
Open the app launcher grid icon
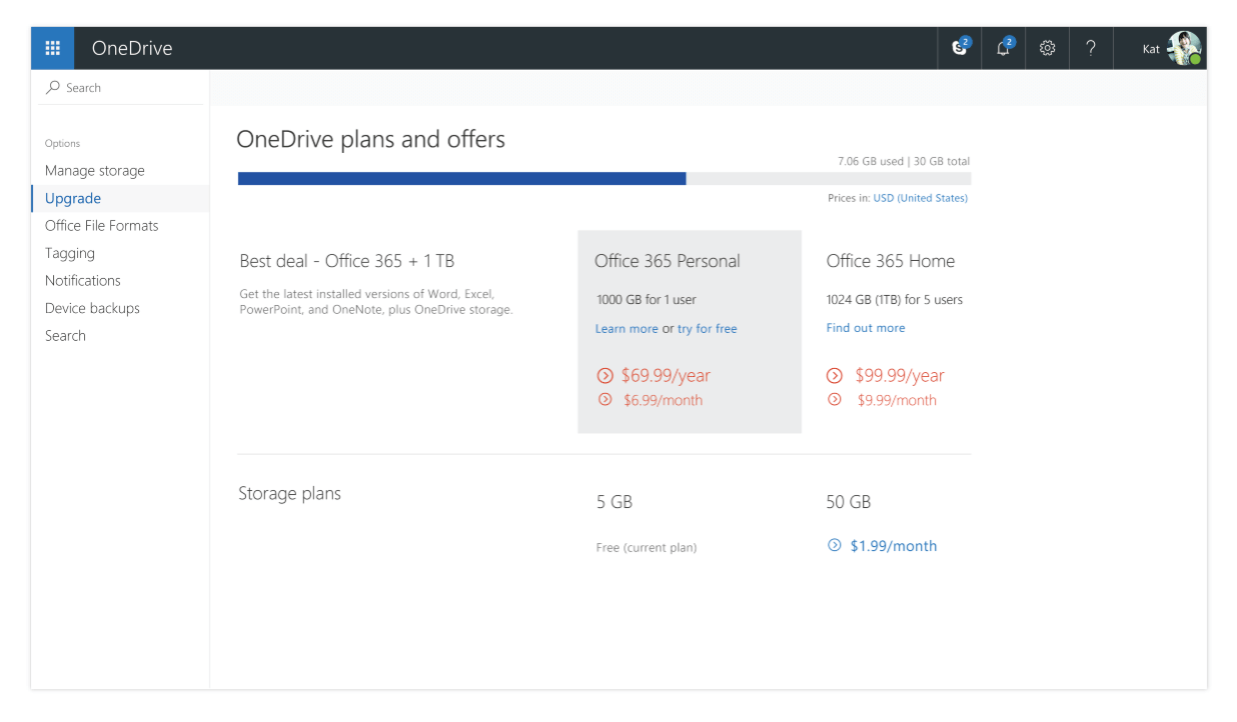[52, 47]
